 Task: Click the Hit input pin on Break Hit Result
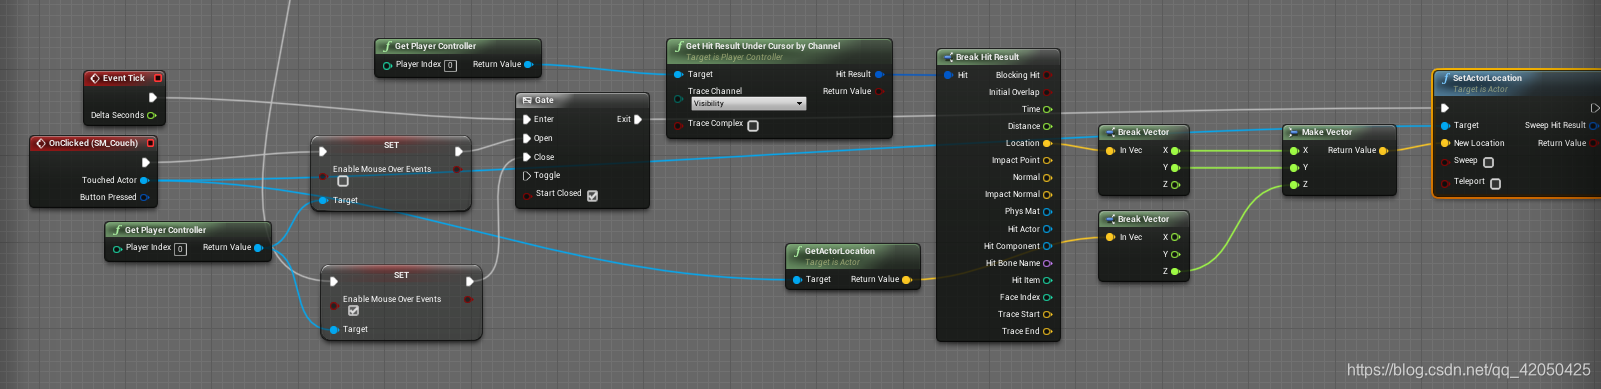pos(948,75)
